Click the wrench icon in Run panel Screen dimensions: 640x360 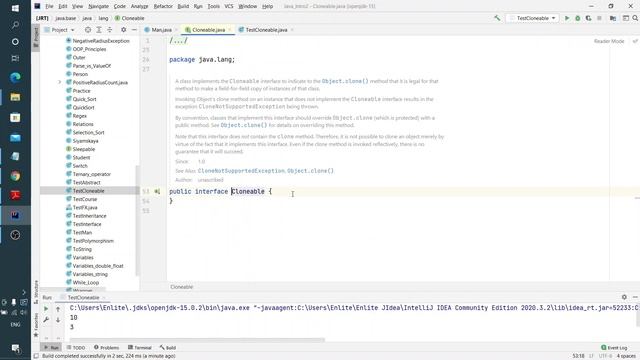click(x=46, y=320)
